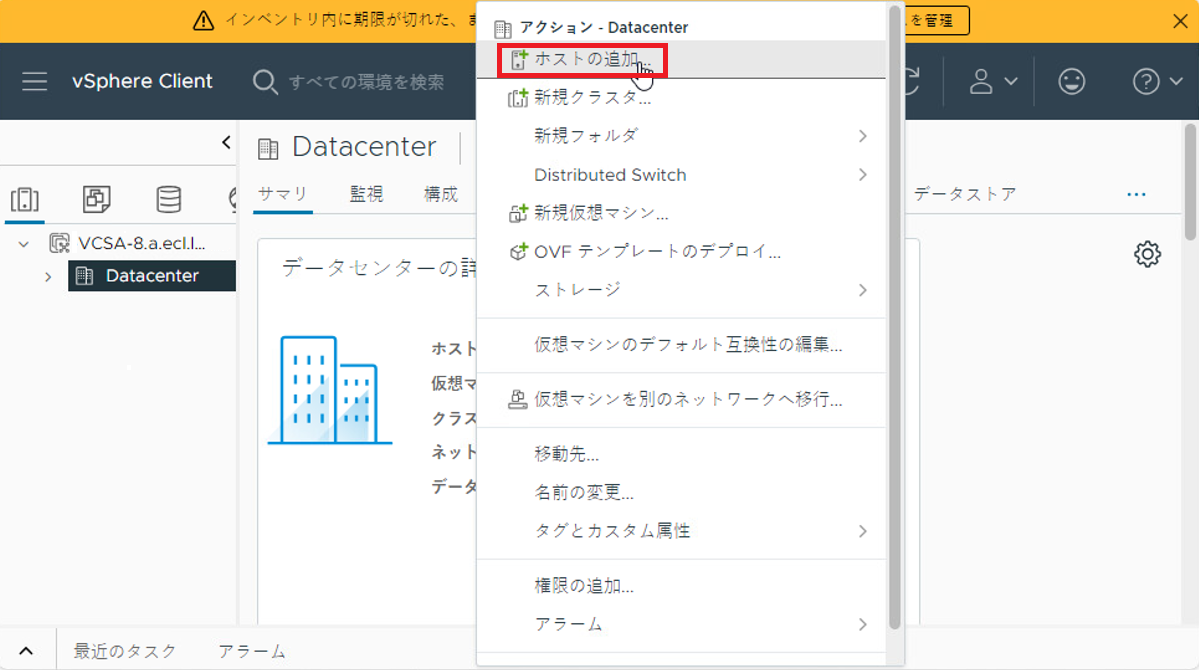Screen dimensions: 1199x670
Task: Choose ホストの追加... from the actions menu
Action: click(x=681, y=60)
